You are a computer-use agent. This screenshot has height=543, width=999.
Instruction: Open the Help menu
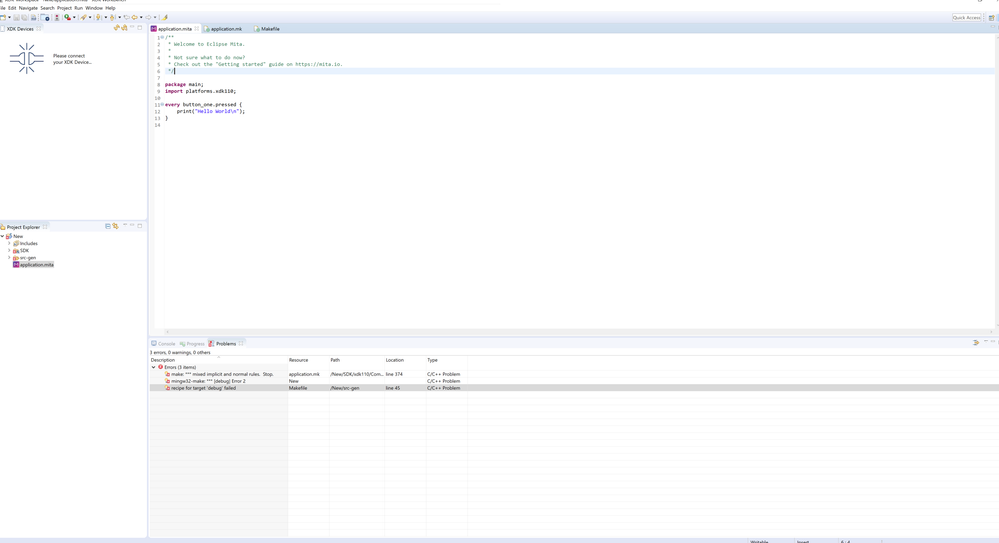click(x=110, y=8)
